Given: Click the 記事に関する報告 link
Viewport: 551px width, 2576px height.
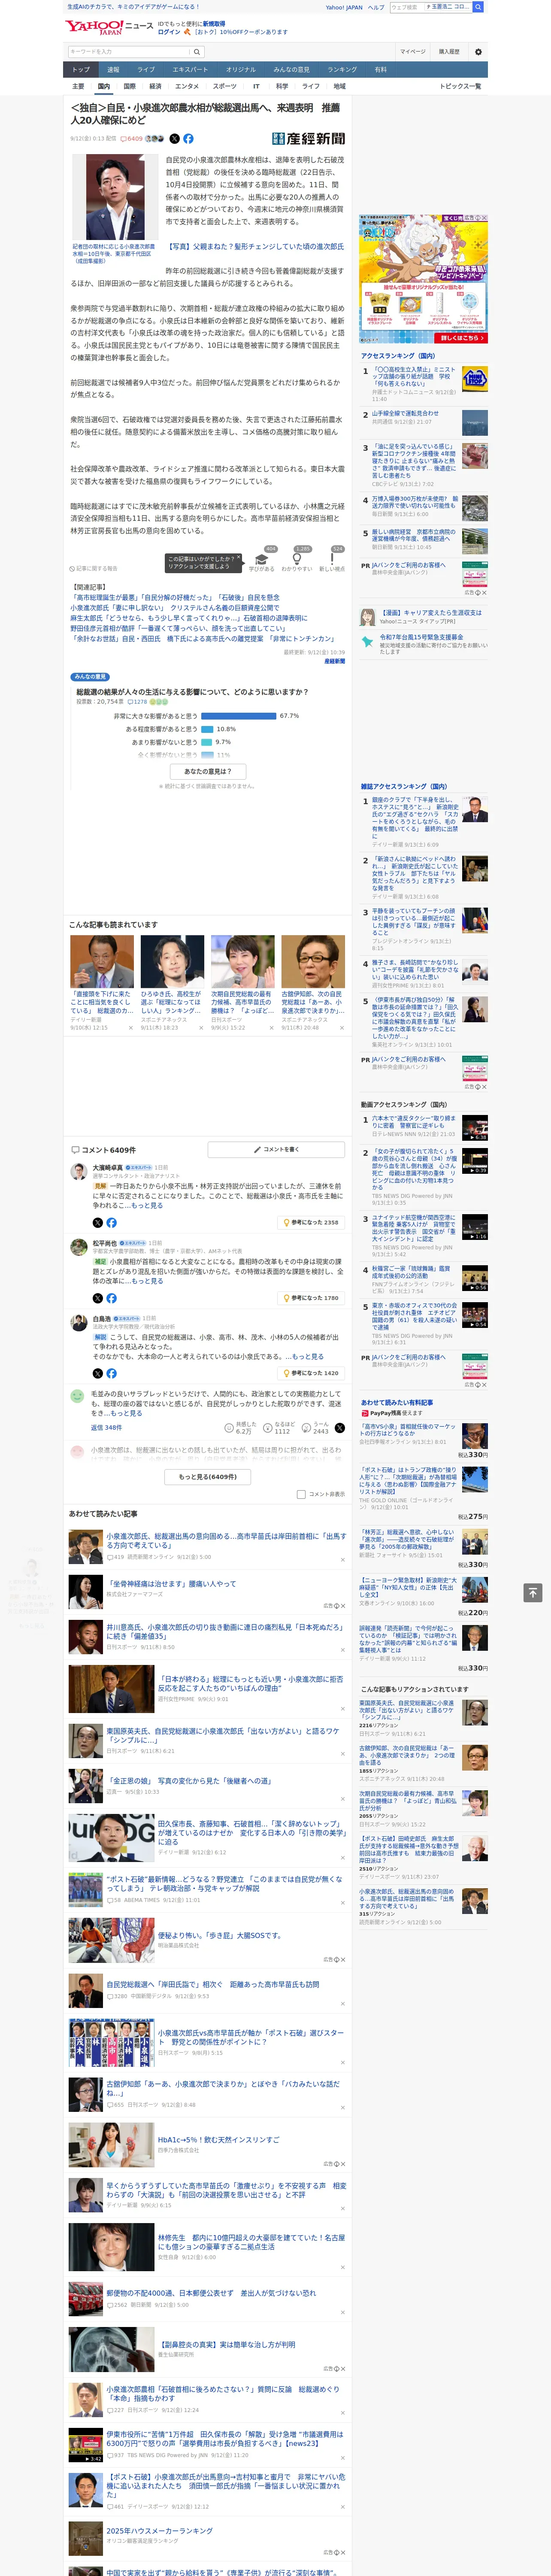Looking at the screenshot, I should [94, 568].
